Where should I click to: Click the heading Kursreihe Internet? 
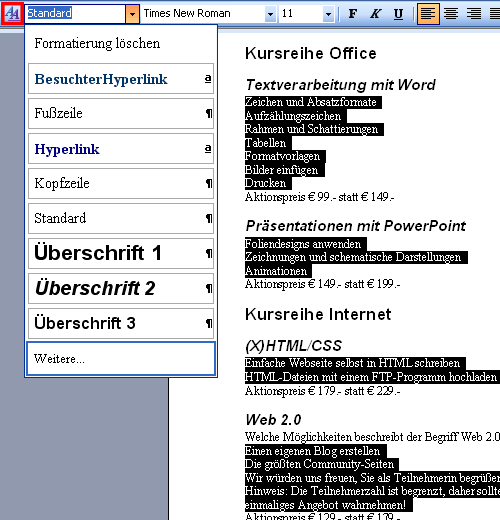318,314
